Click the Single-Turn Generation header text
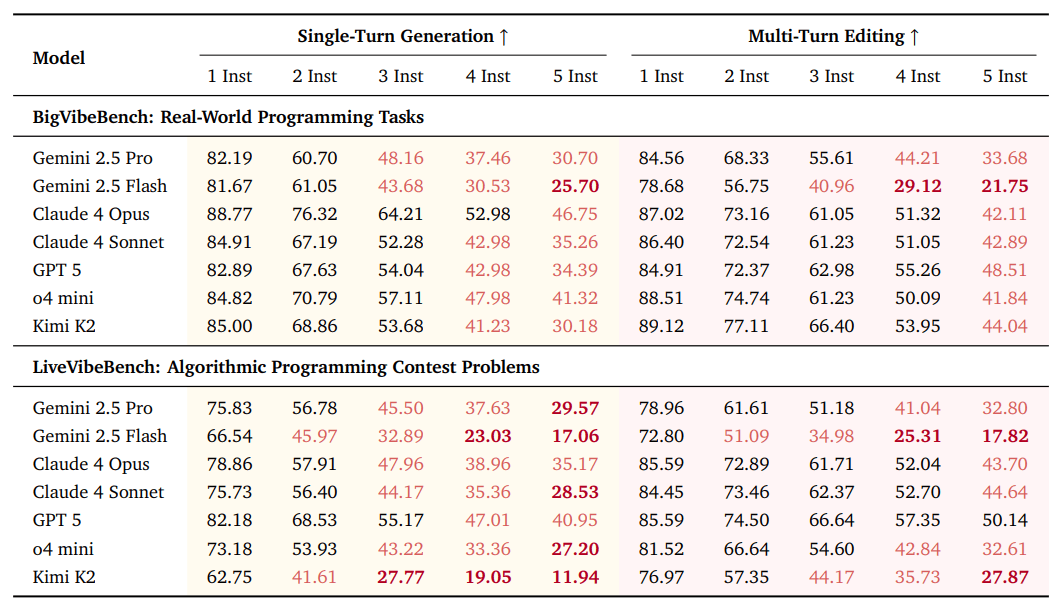The height and width of the screenshot is (609, 1062). click(395, 37)
